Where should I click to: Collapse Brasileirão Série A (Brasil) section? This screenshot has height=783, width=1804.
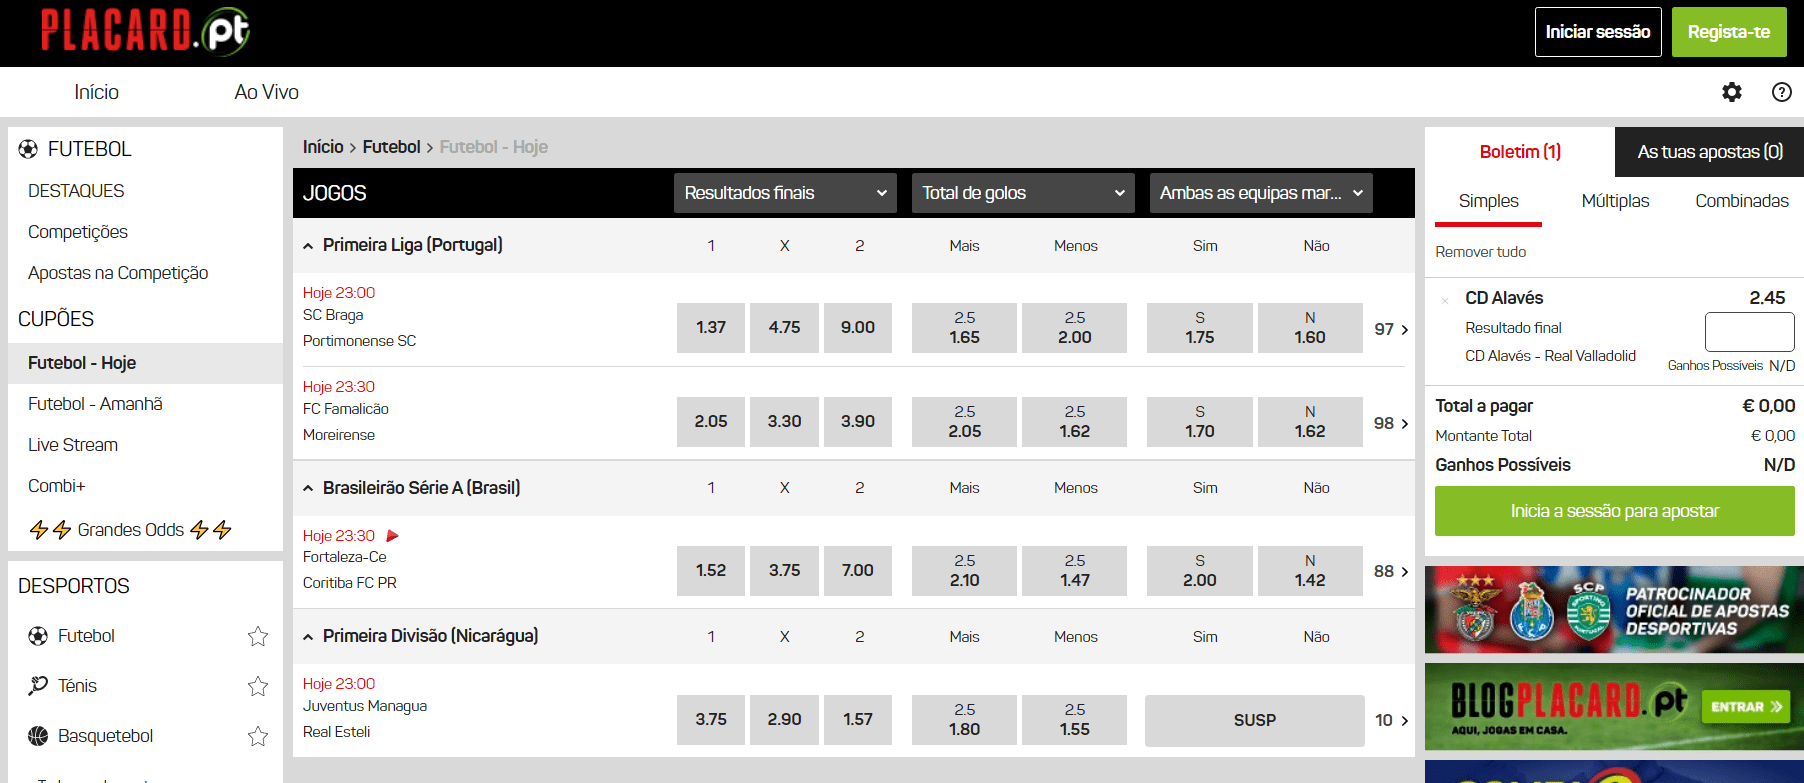[308, 489]
